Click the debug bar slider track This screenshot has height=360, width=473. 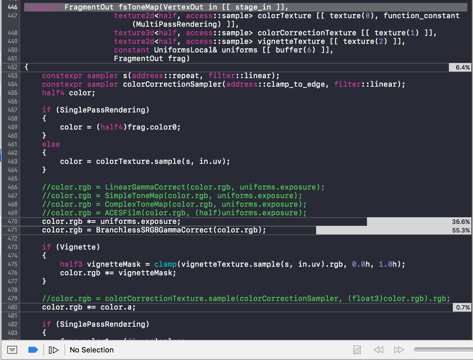pos(443,350)
